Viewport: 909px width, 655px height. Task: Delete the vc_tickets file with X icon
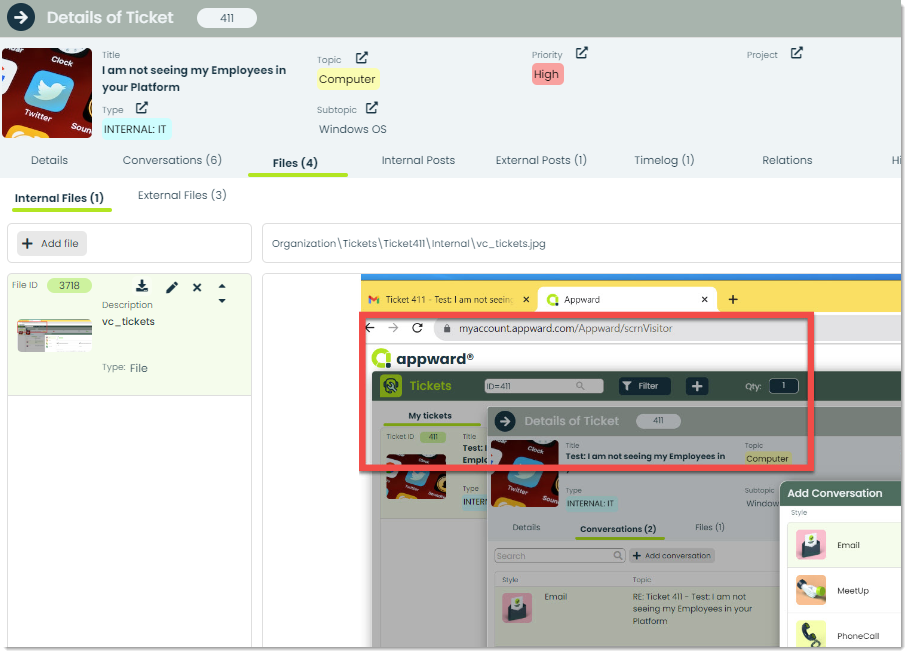(197, 288)
